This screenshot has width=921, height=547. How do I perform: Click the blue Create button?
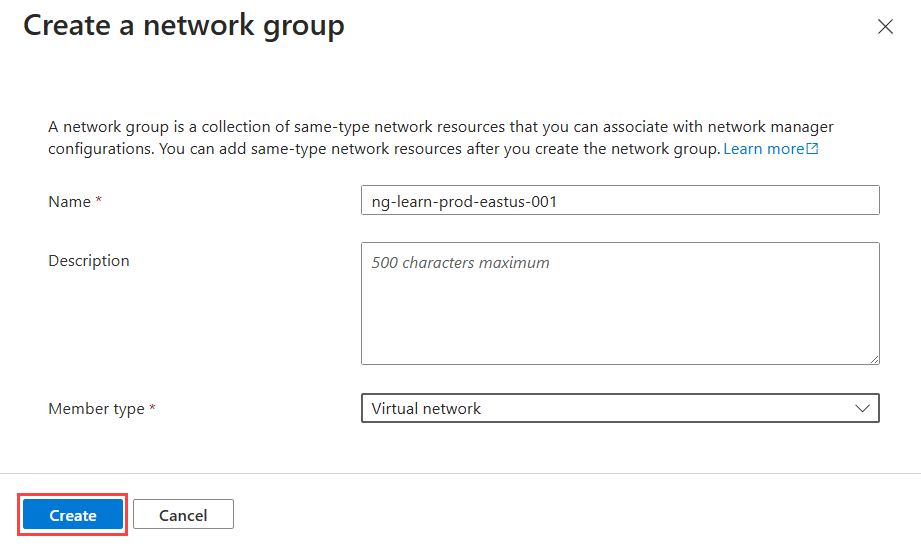pyautogui.click(x=73, y=515)
